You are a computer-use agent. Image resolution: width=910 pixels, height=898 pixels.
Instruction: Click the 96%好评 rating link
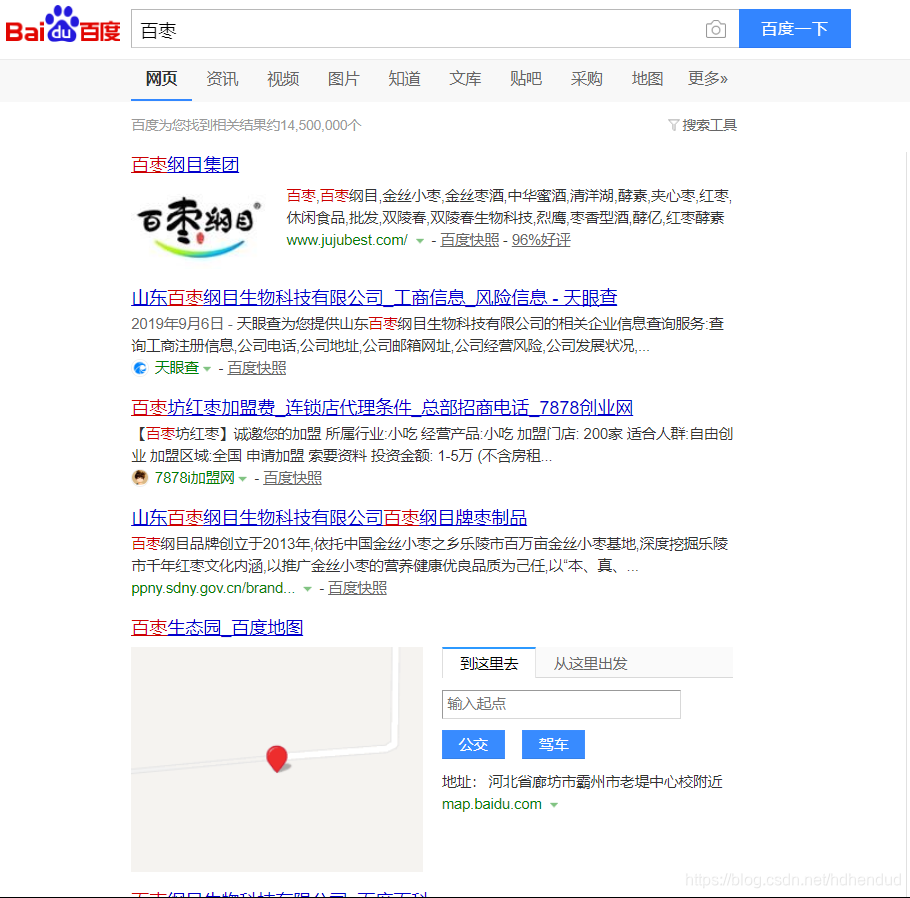coord(541,240)
